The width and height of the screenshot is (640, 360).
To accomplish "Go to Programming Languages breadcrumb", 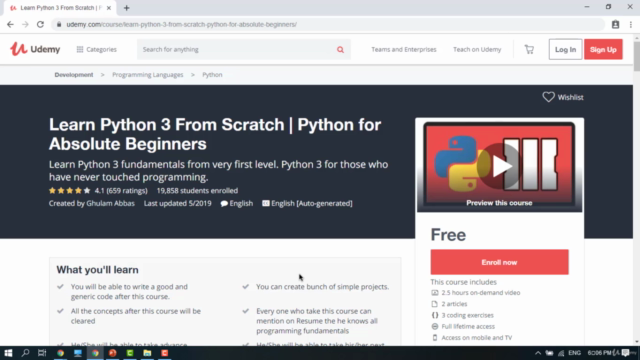I will (x=147, y=75).
